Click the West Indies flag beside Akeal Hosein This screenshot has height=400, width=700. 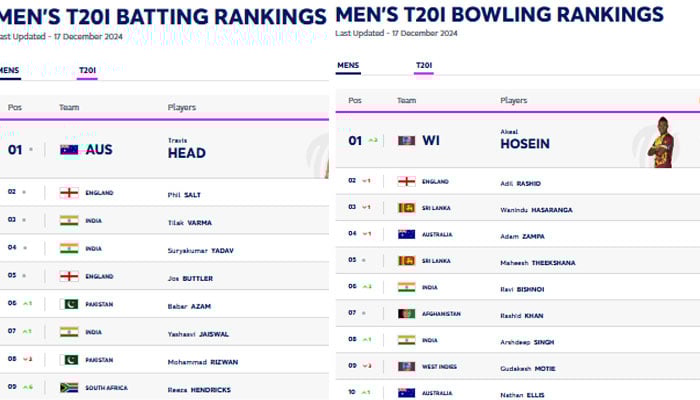406,141
